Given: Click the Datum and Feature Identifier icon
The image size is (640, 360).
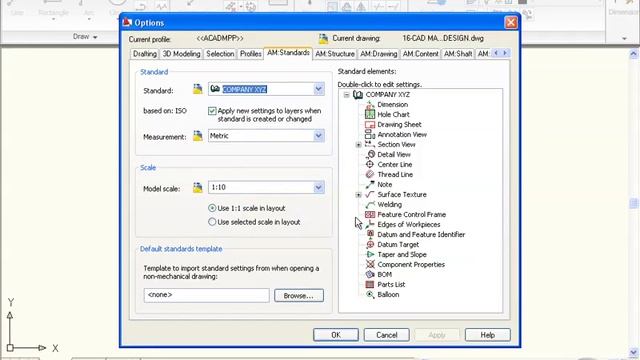Looking at the screenshot, I should point(370,234).
